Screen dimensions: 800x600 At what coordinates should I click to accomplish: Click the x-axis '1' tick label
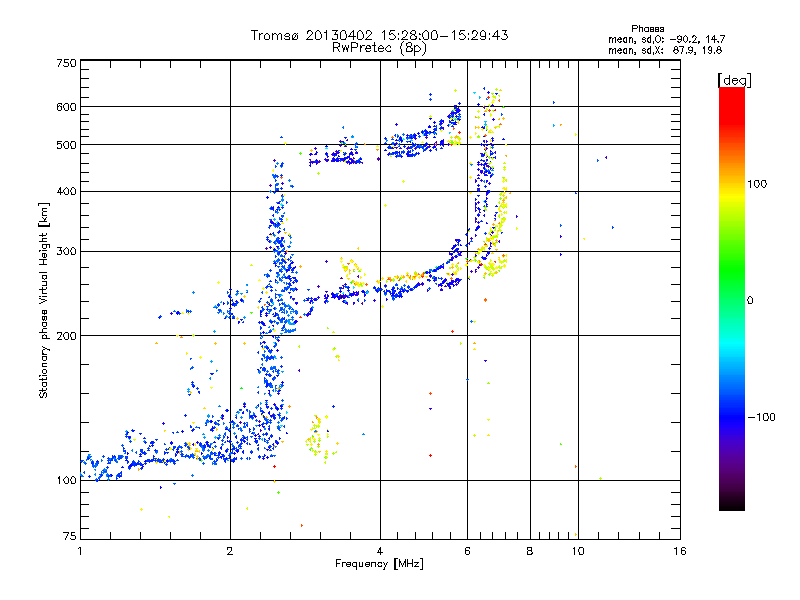click(80, 551)
